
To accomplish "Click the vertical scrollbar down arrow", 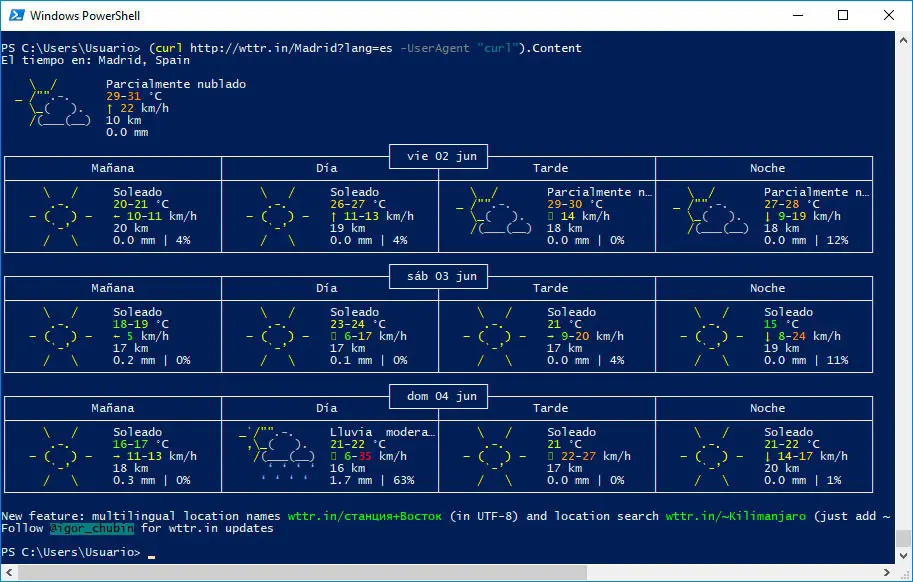I will 903,556.
